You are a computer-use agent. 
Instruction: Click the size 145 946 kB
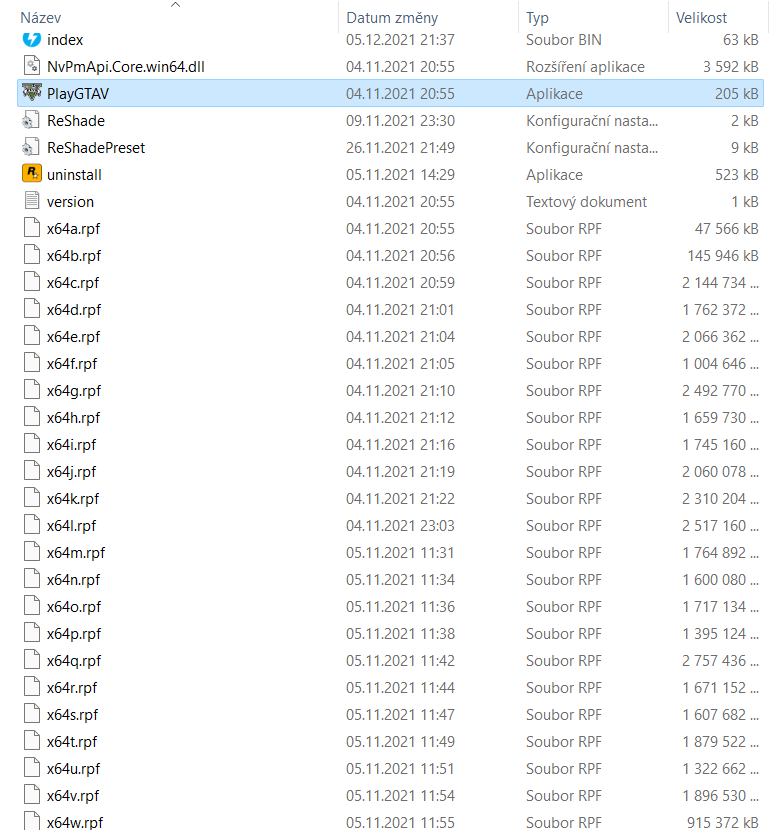[x=723, y=256]
